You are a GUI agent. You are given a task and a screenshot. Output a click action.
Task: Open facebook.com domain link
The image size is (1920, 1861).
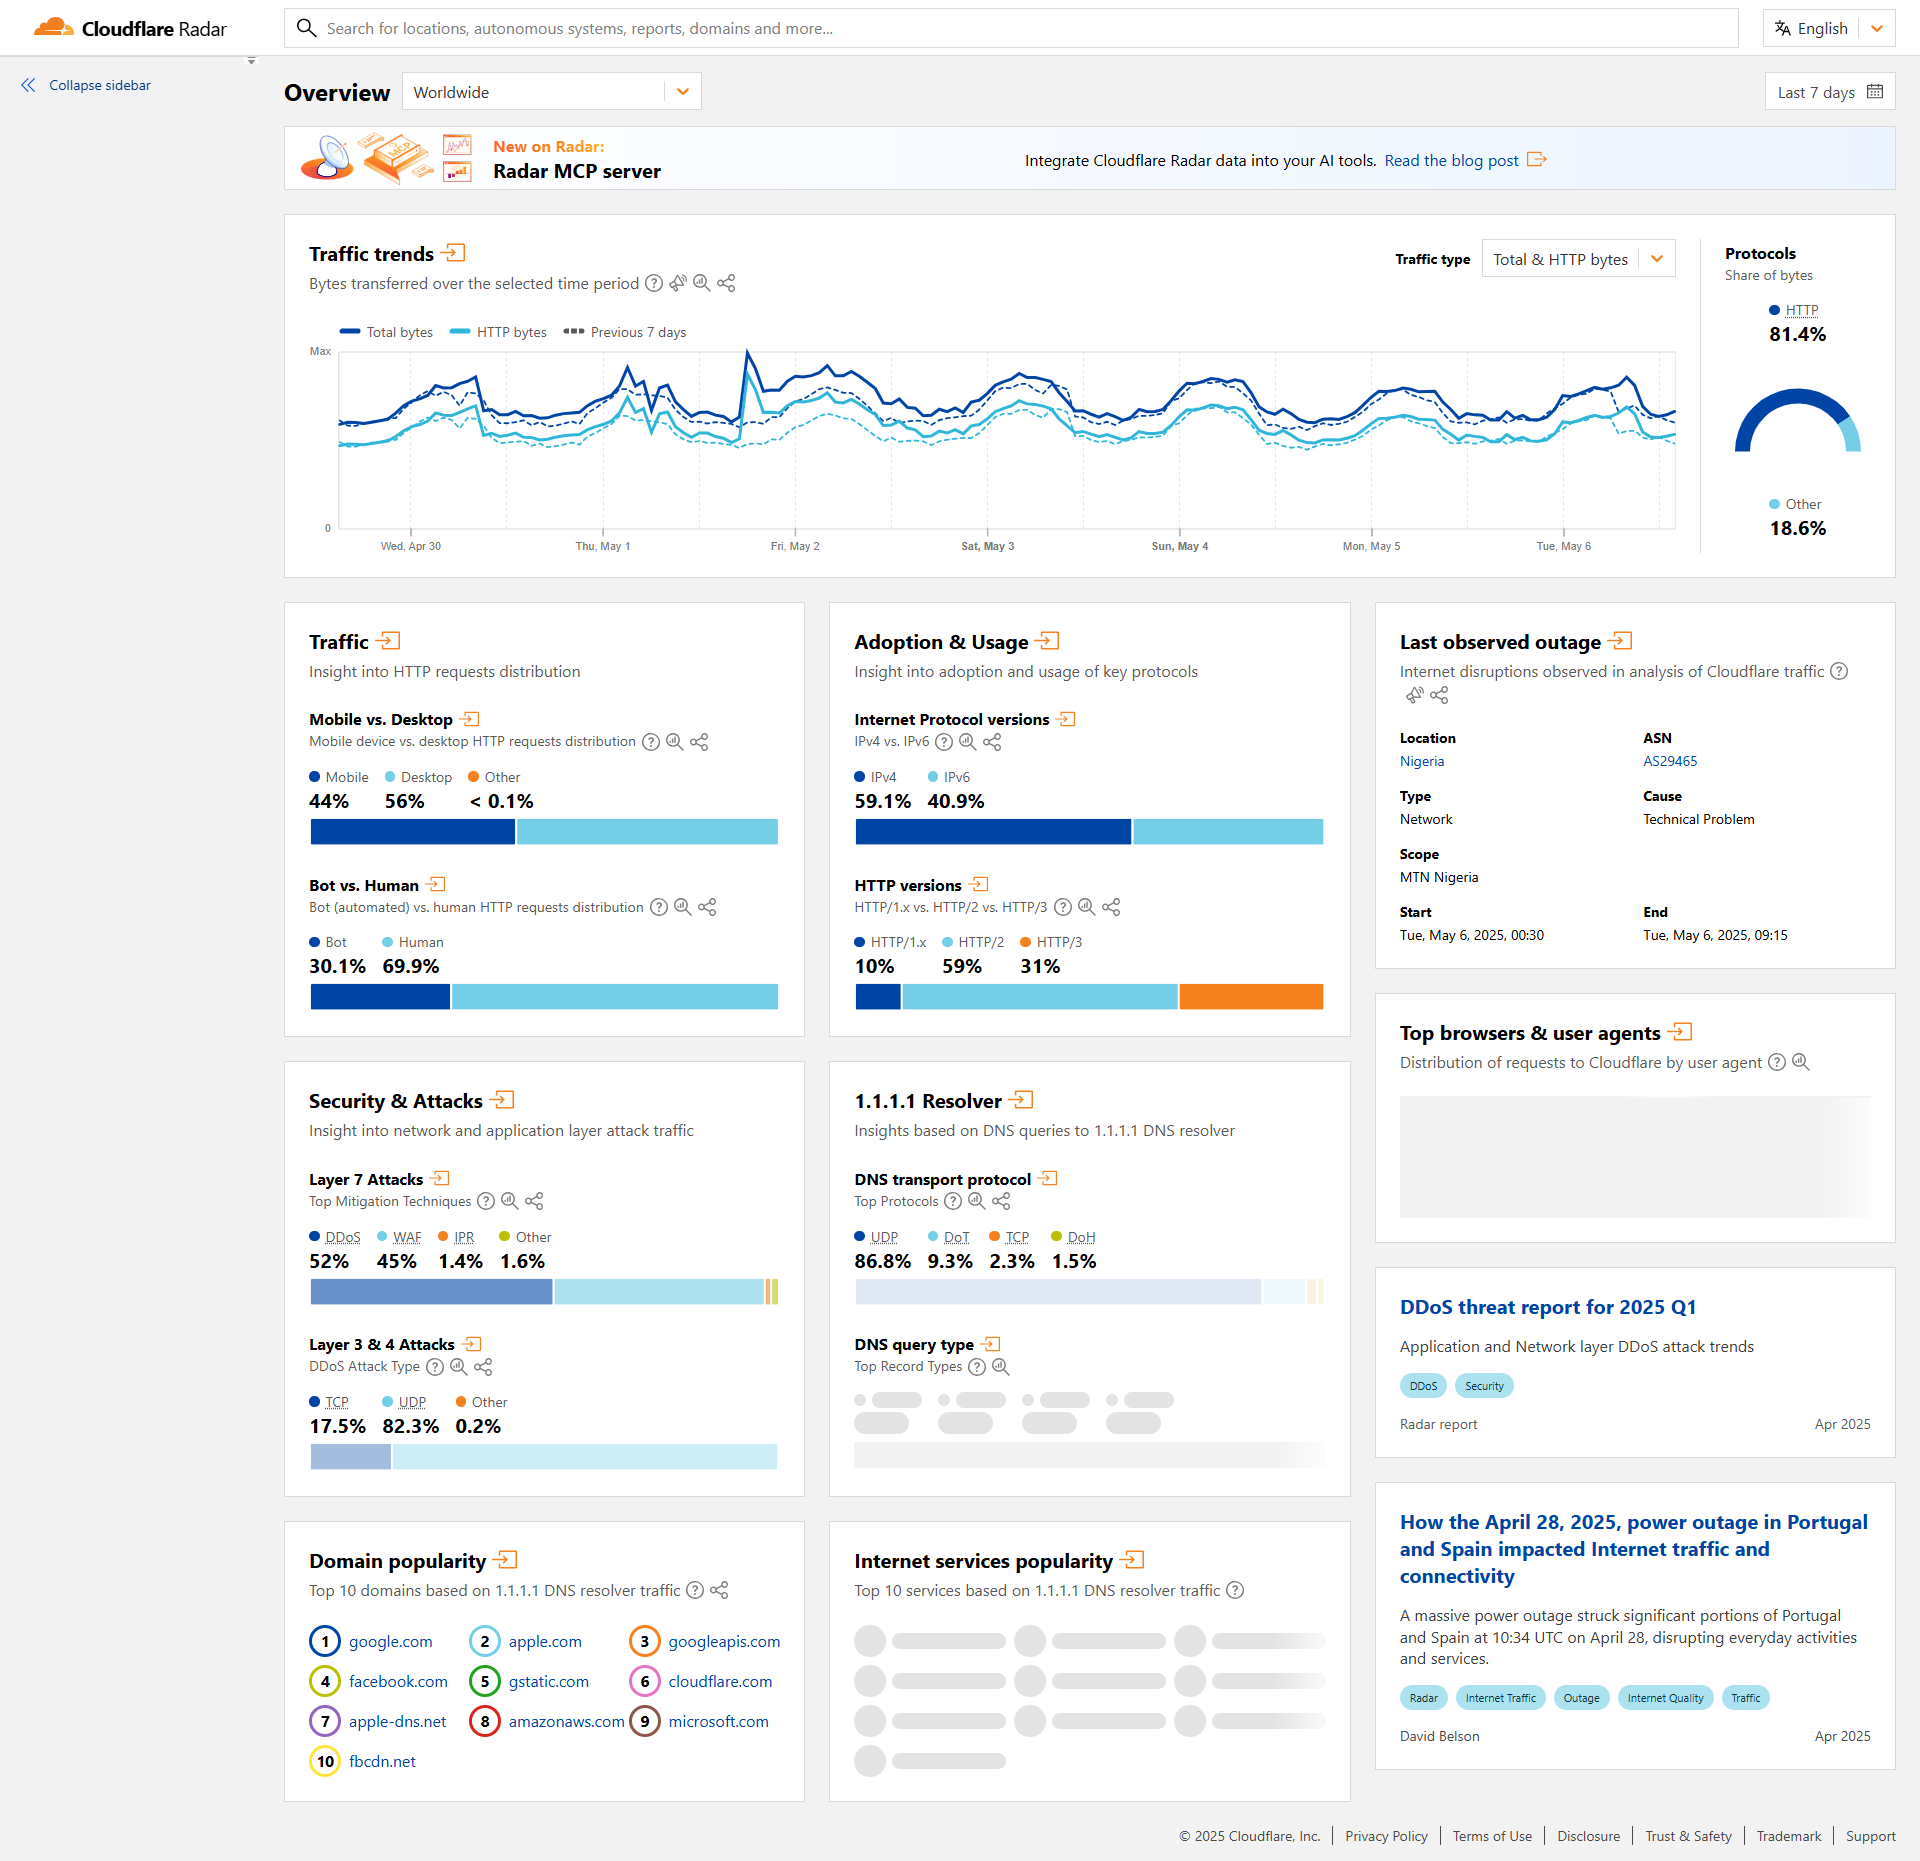coord(398,1681)
